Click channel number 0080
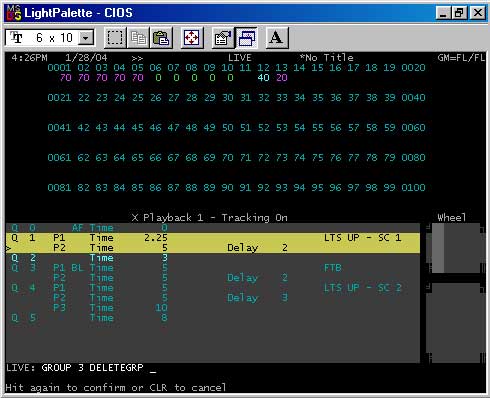The image size is (490, 398). click(x=413, y=158)
